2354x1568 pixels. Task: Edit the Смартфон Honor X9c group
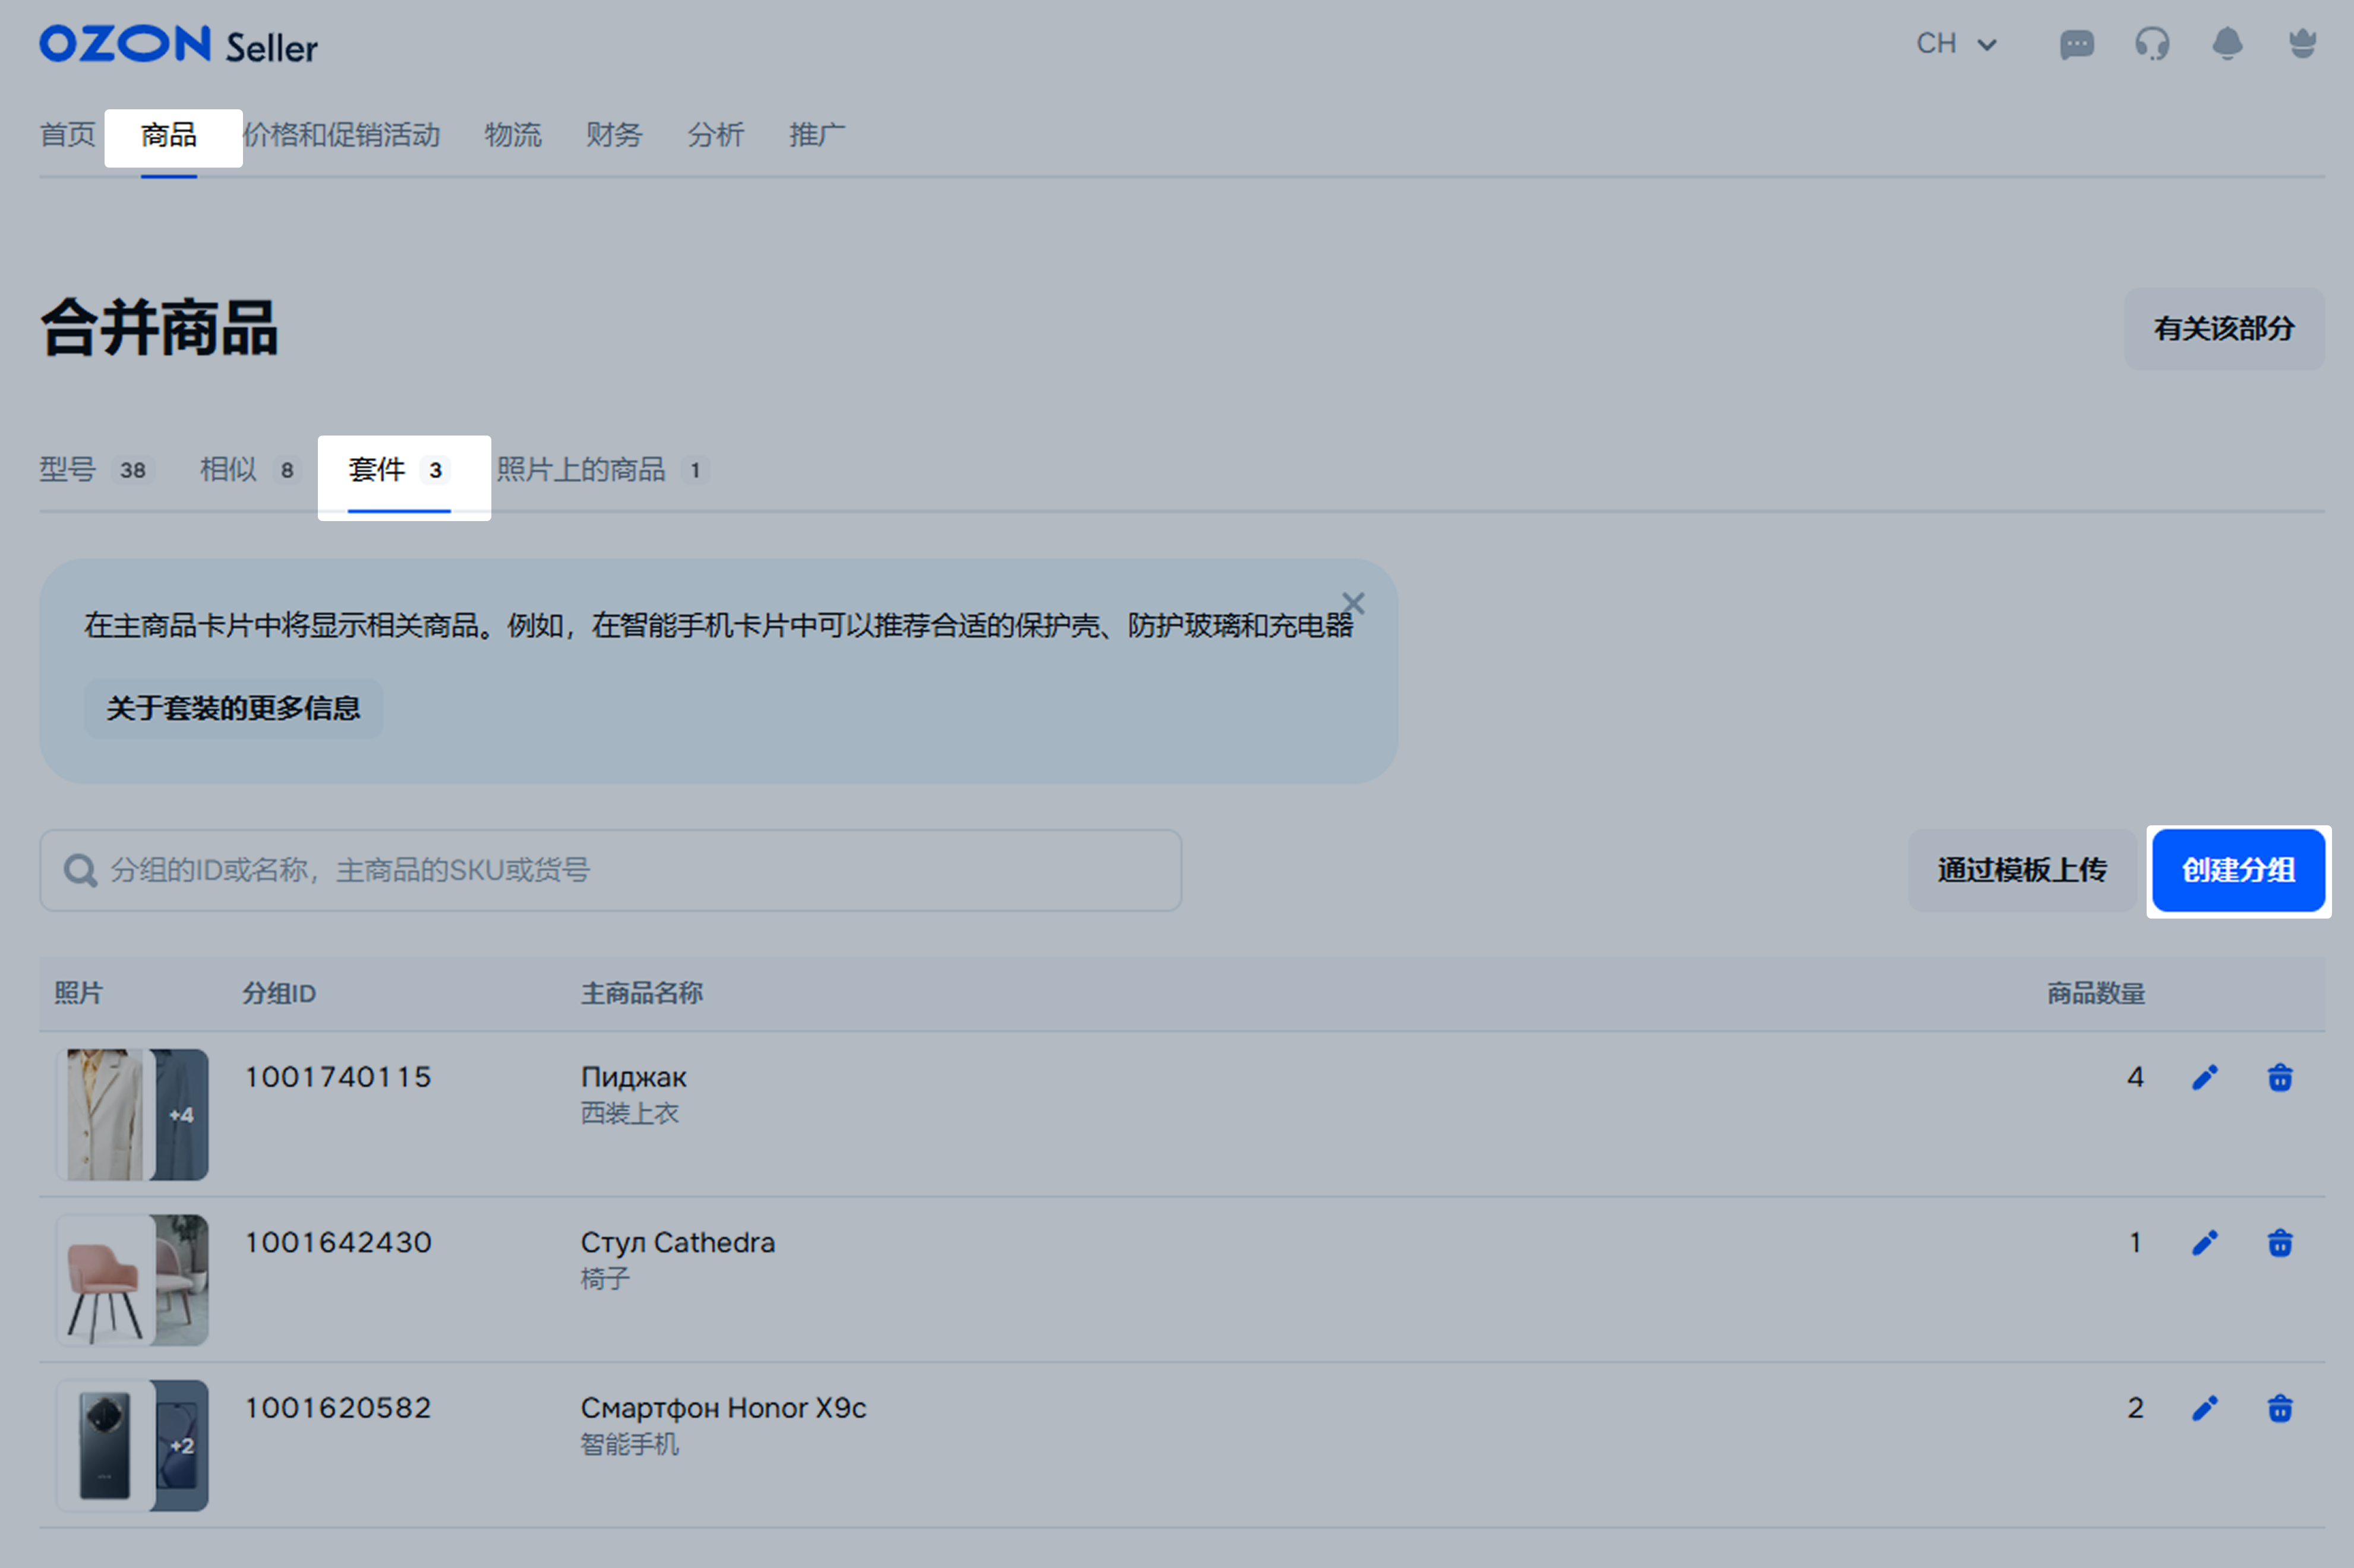tap(2204, 1408)
